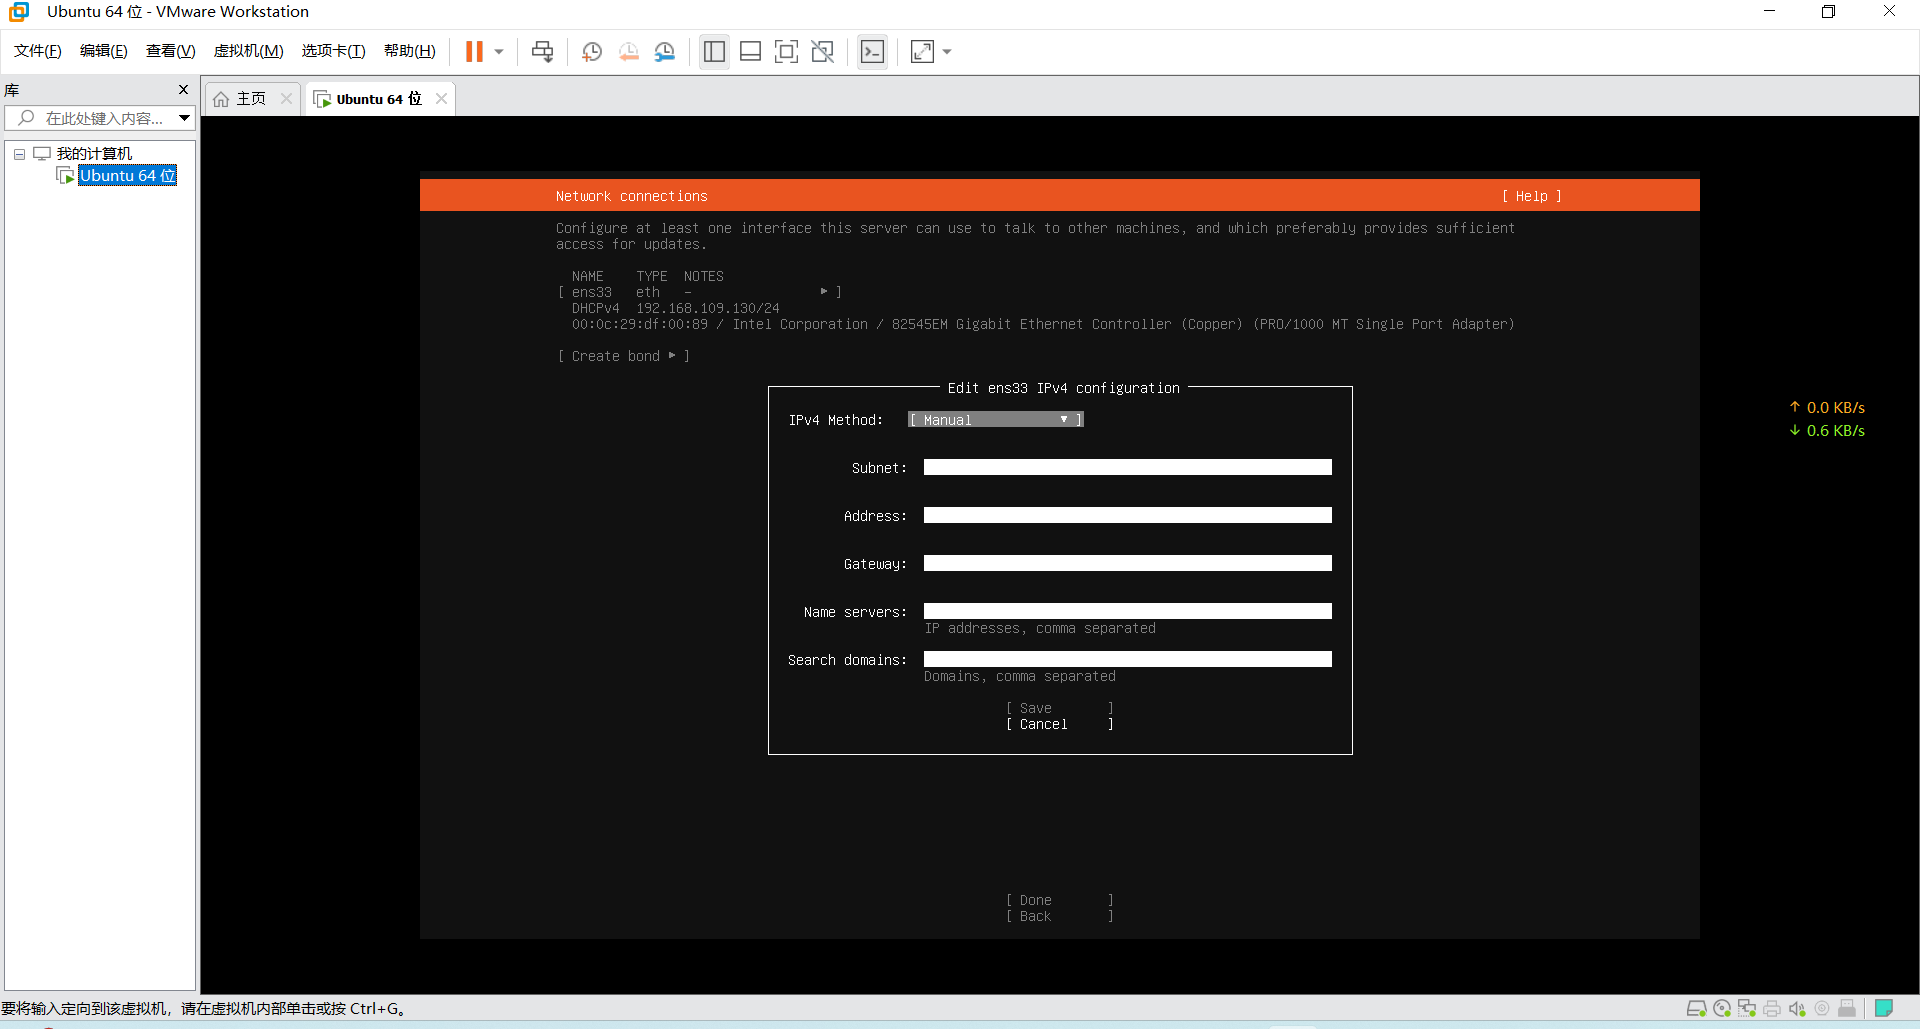
Task: Open the 文件(F) menu
Action: 38,51
